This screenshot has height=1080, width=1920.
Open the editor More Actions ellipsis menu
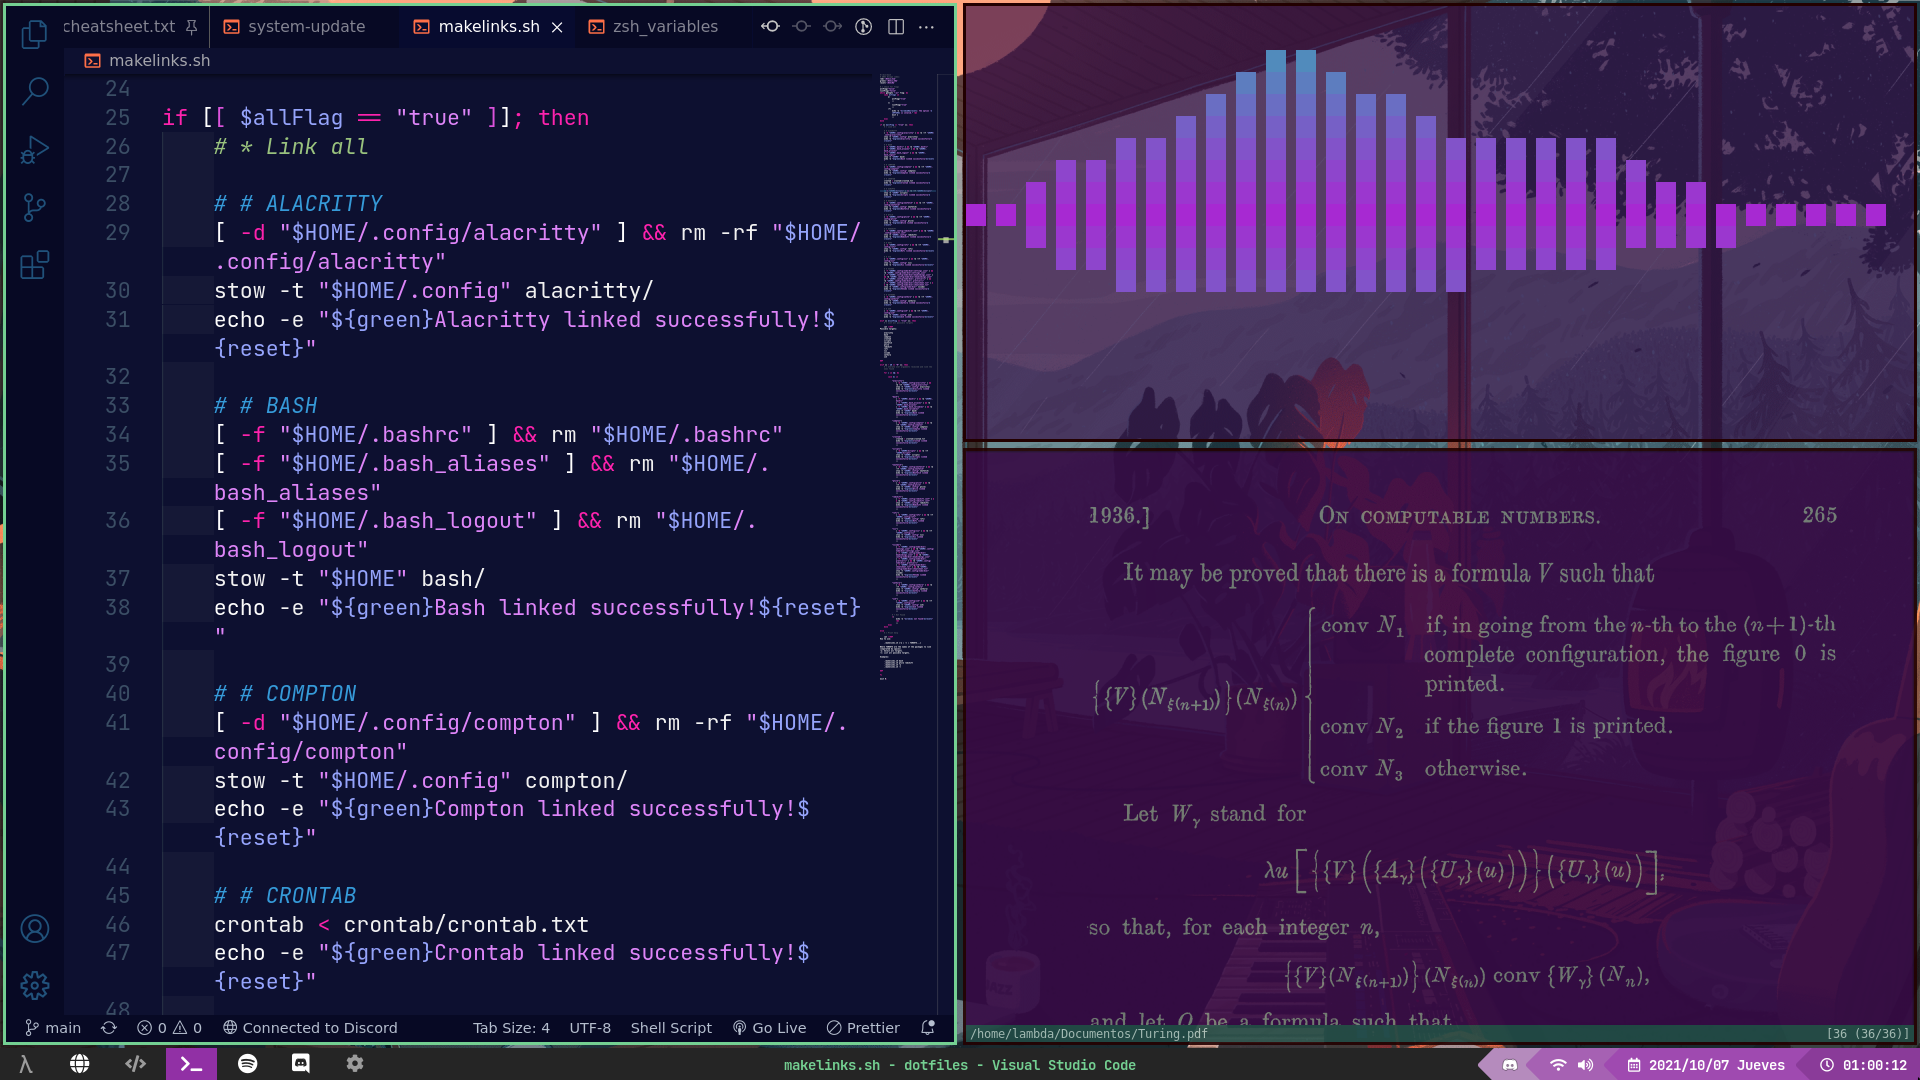pyautogui.click(x=927, y=27)
